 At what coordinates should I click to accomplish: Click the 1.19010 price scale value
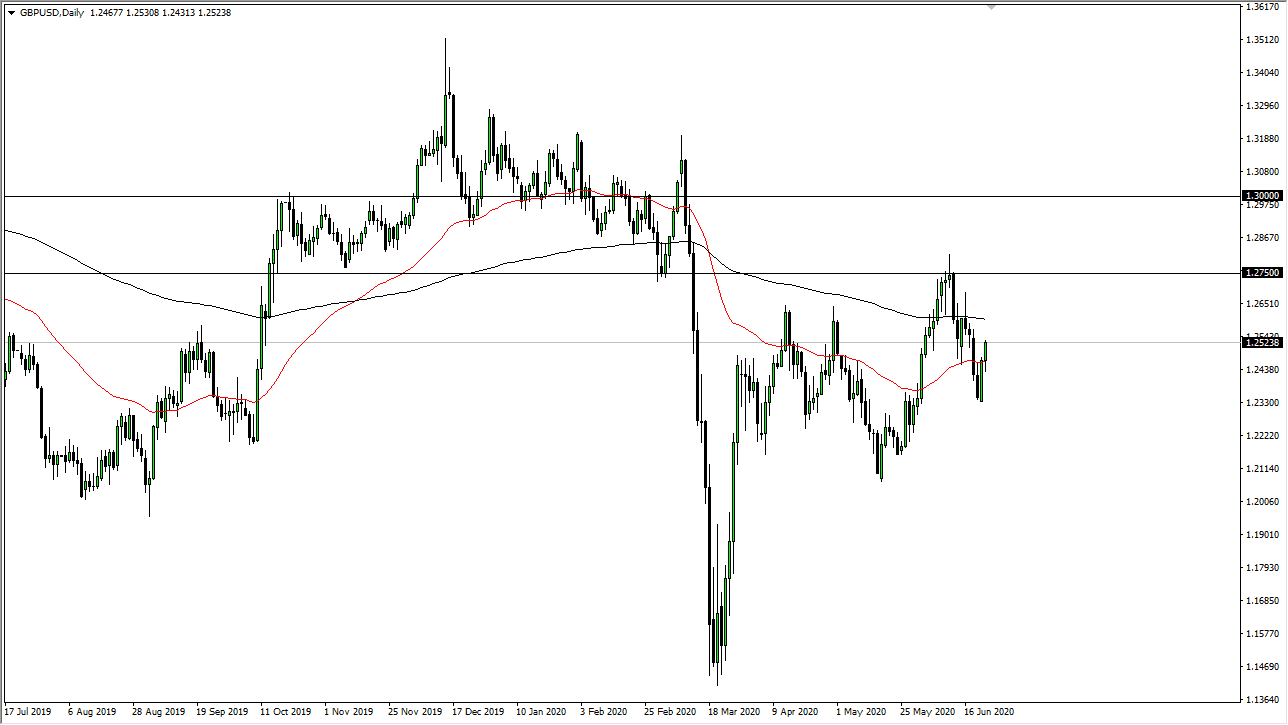pyautogui.click(x=1263, y=535)
